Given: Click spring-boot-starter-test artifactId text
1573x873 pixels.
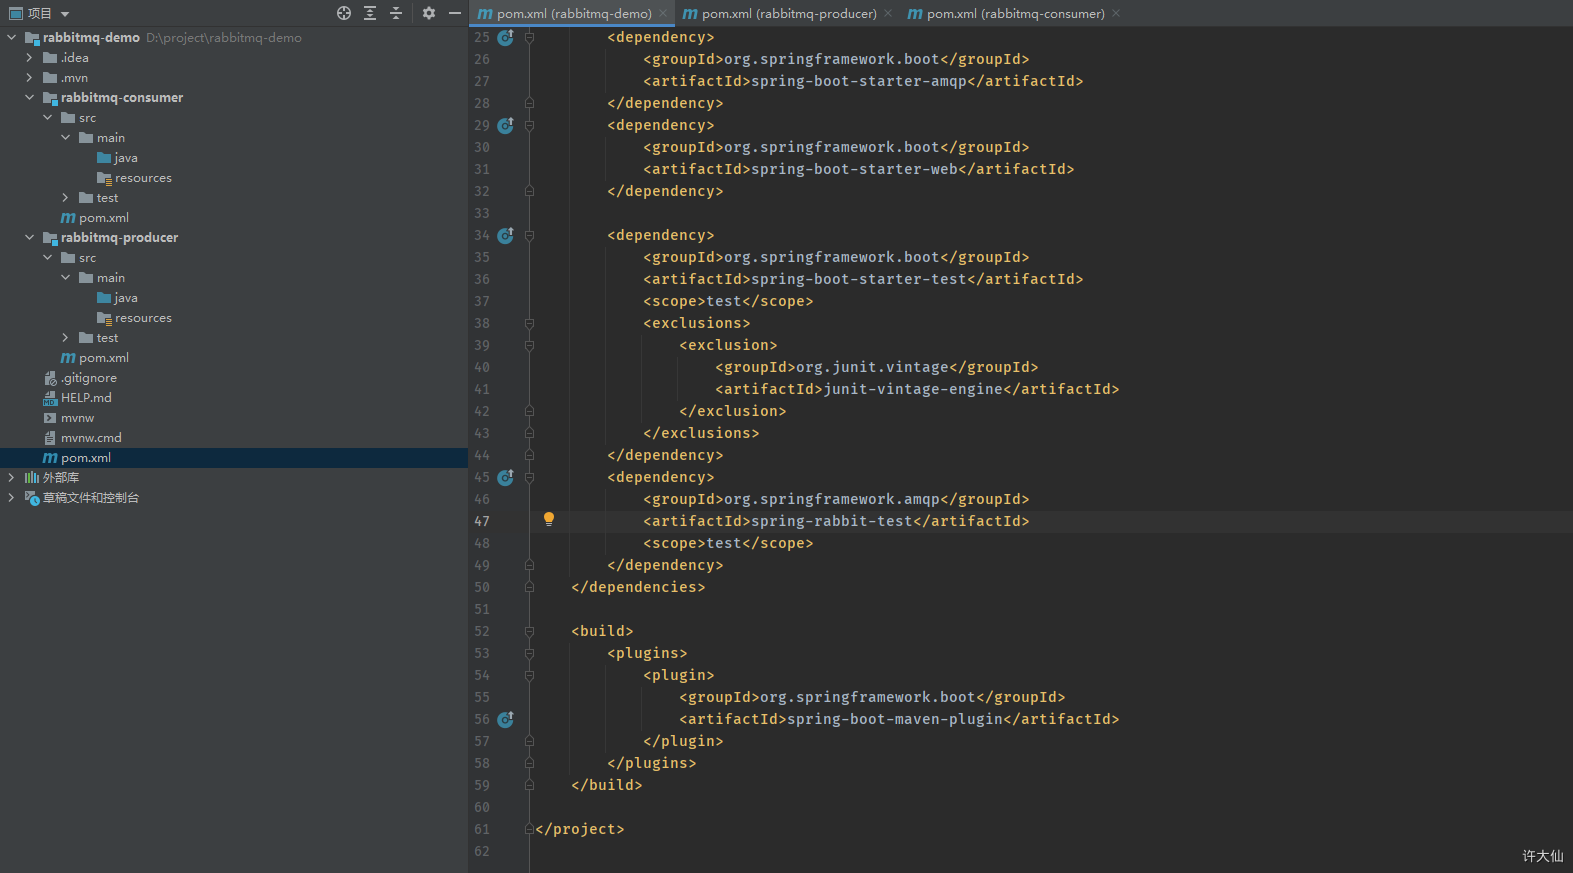Looking at the screenshot, I should 859,279.
